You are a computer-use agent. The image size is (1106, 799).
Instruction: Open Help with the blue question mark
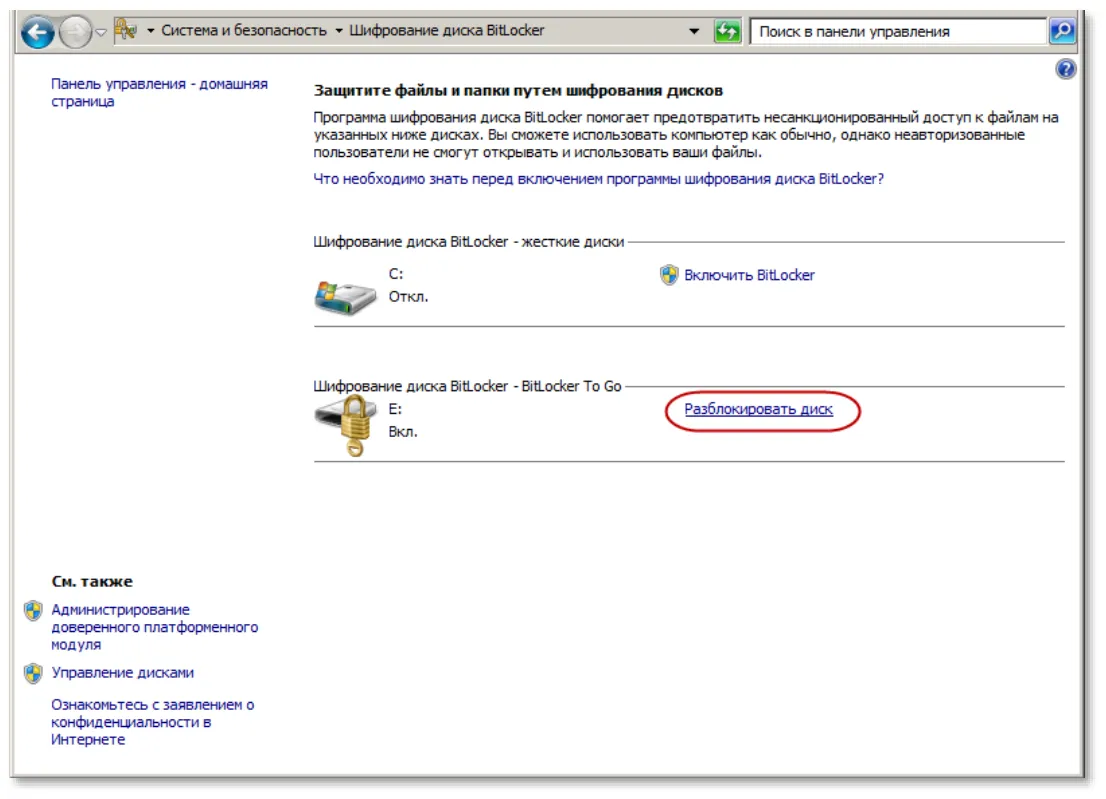1065,69
